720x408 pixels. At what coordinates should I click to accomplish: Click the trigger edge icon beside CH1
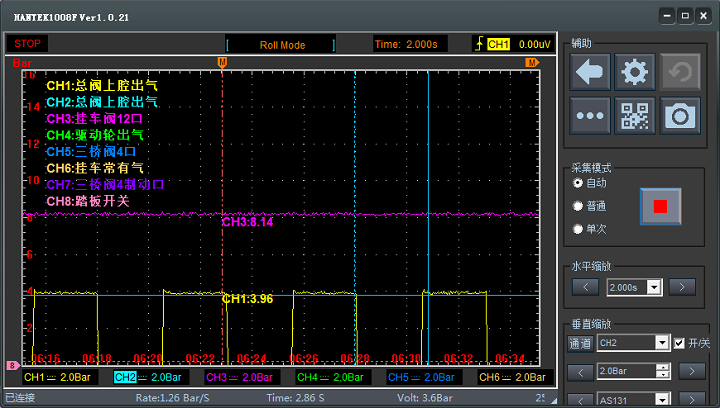coord(479,44)
